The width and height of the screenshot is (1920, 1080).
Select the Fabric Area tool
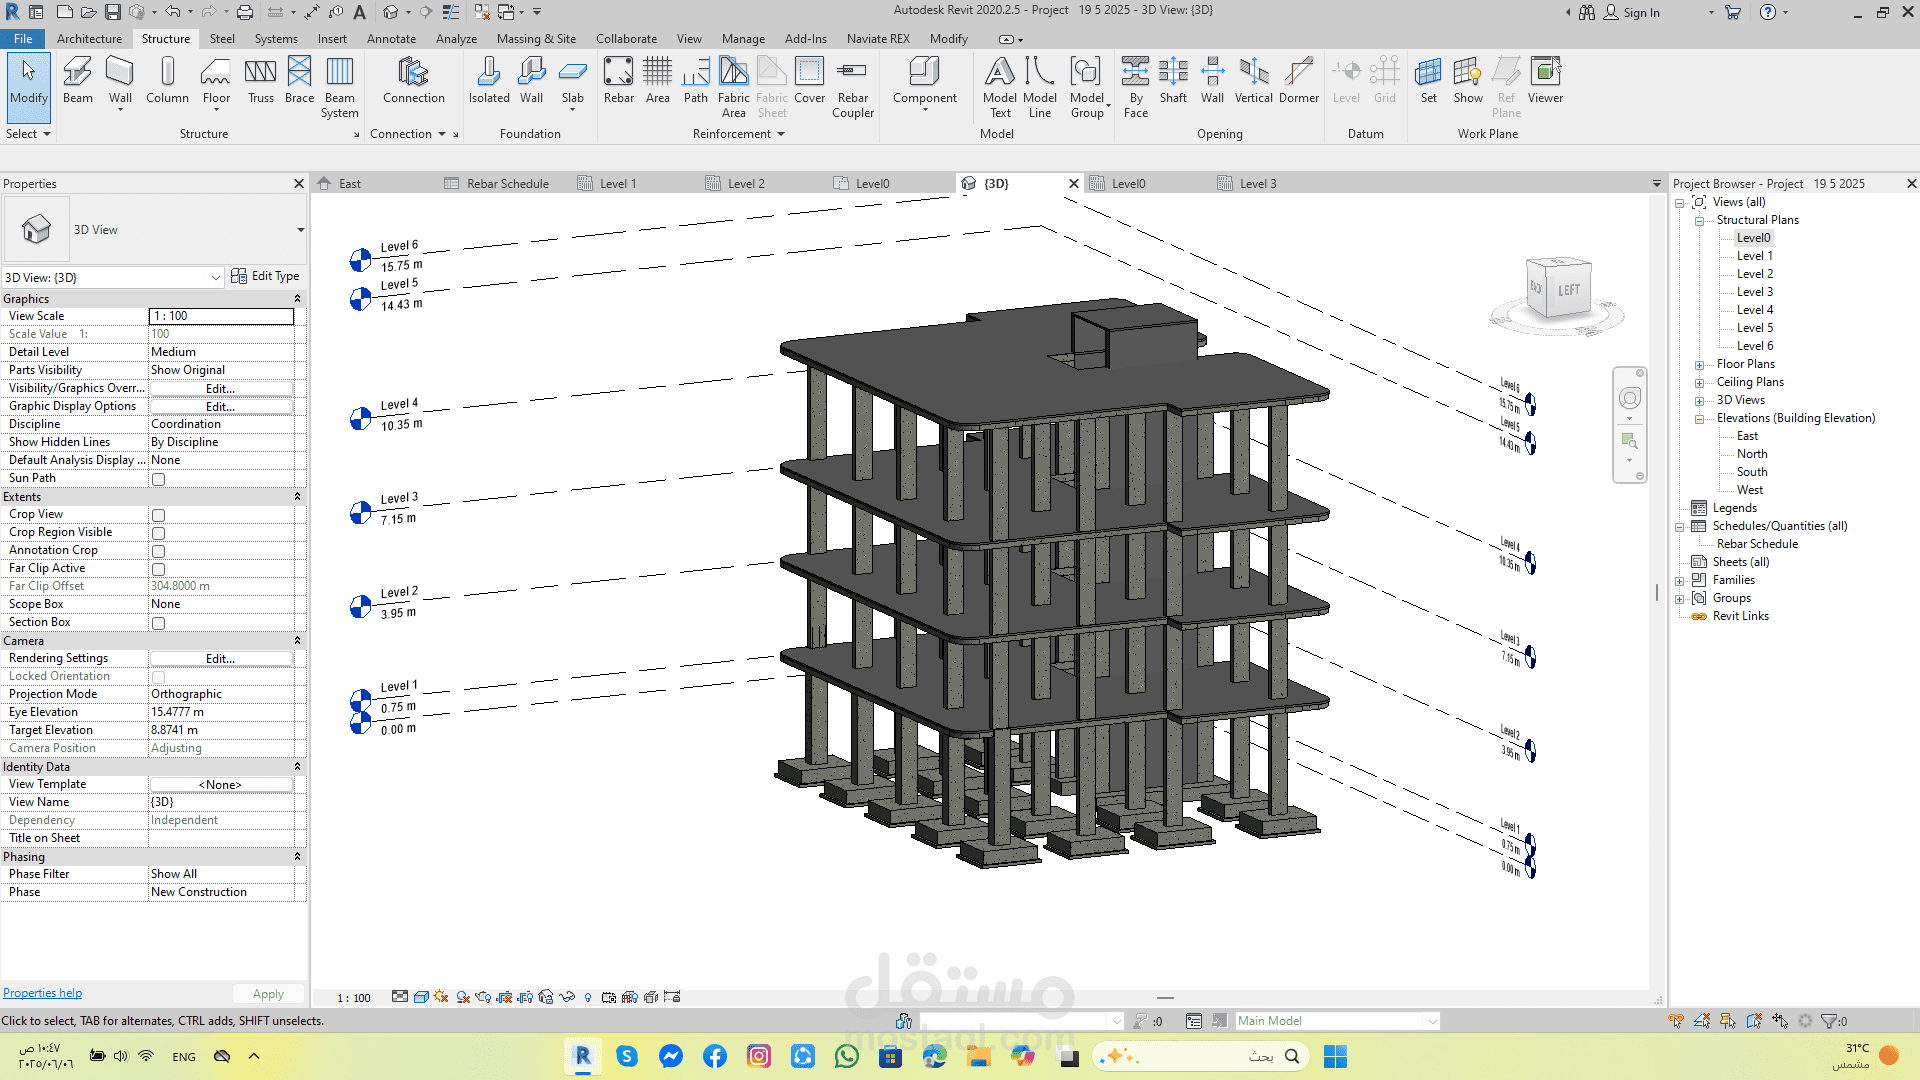click(x=733, y=87)
